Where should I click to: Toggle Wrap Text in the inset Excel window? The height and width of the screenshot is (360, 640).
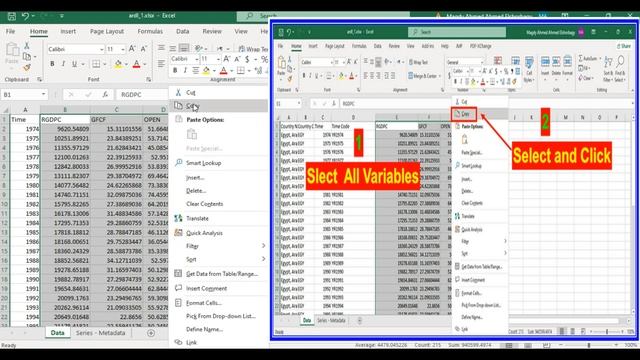(418, 62)
